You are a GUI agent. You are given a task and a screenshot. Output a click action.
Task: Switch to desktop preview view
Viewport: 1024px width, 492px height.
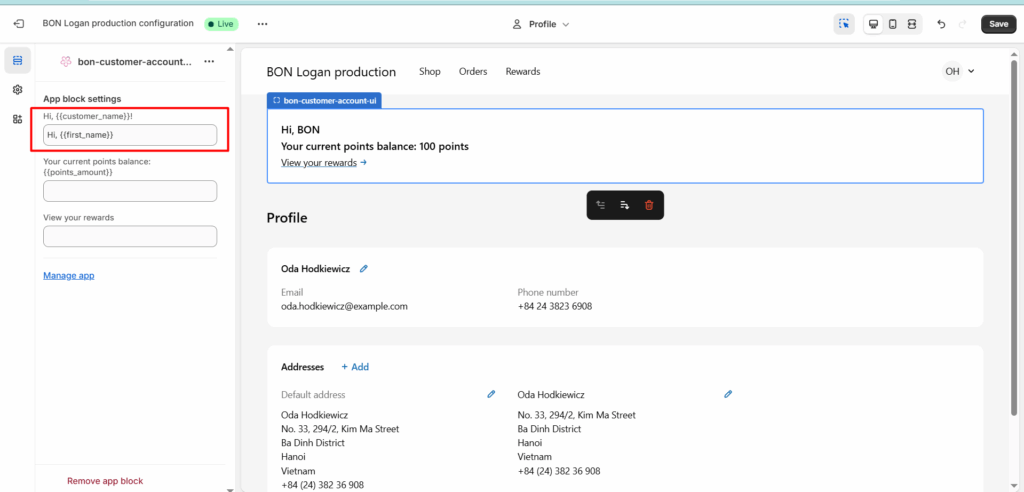tap(873, 24)
